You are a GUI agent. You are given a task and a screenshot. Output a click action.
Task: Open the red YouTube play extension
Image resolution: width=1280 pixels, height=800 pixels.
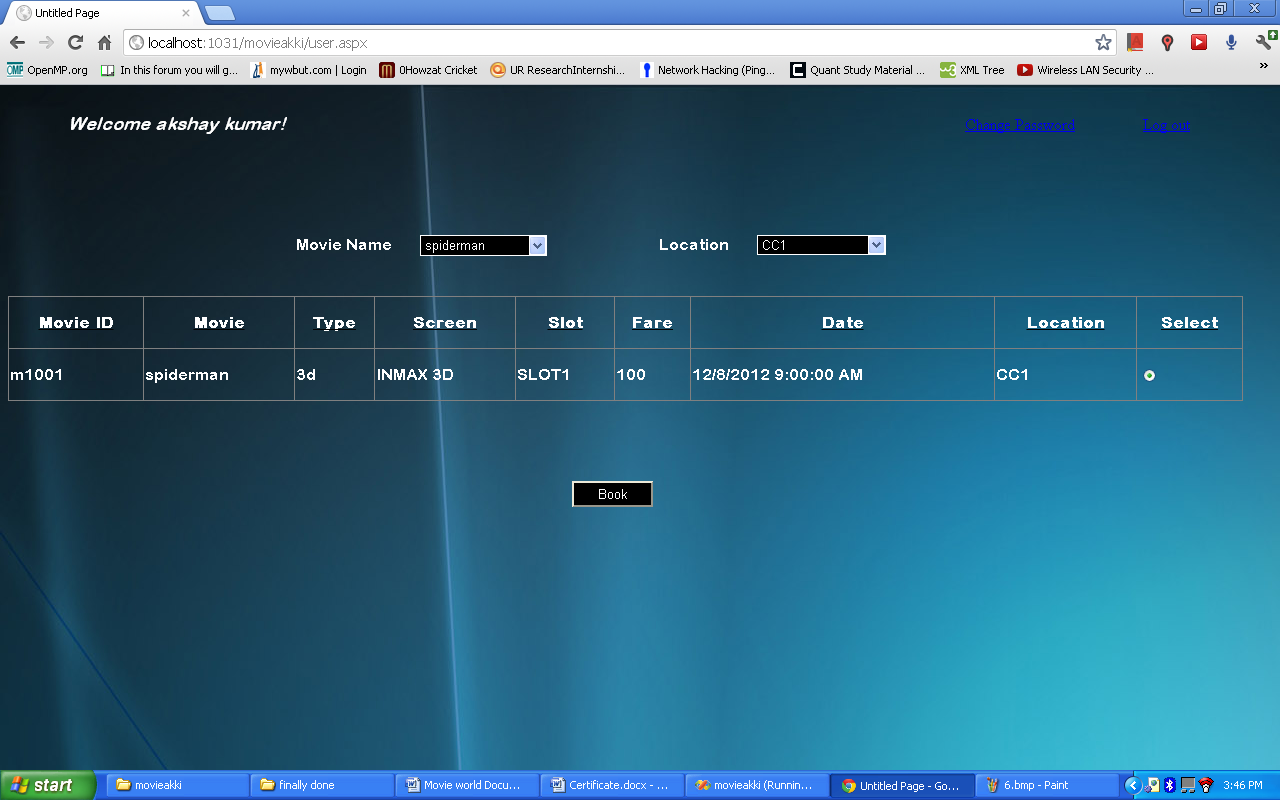click(x=1199, y=43)
